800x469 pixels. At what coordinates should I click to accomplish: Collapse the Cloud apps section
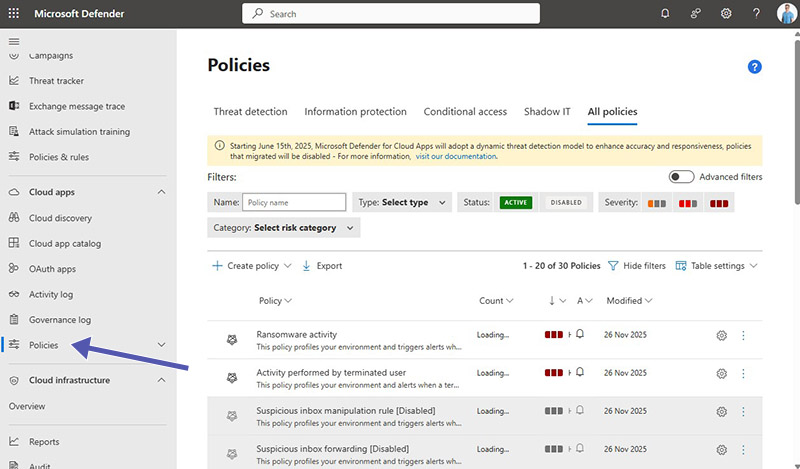click(x=161, y=192)
